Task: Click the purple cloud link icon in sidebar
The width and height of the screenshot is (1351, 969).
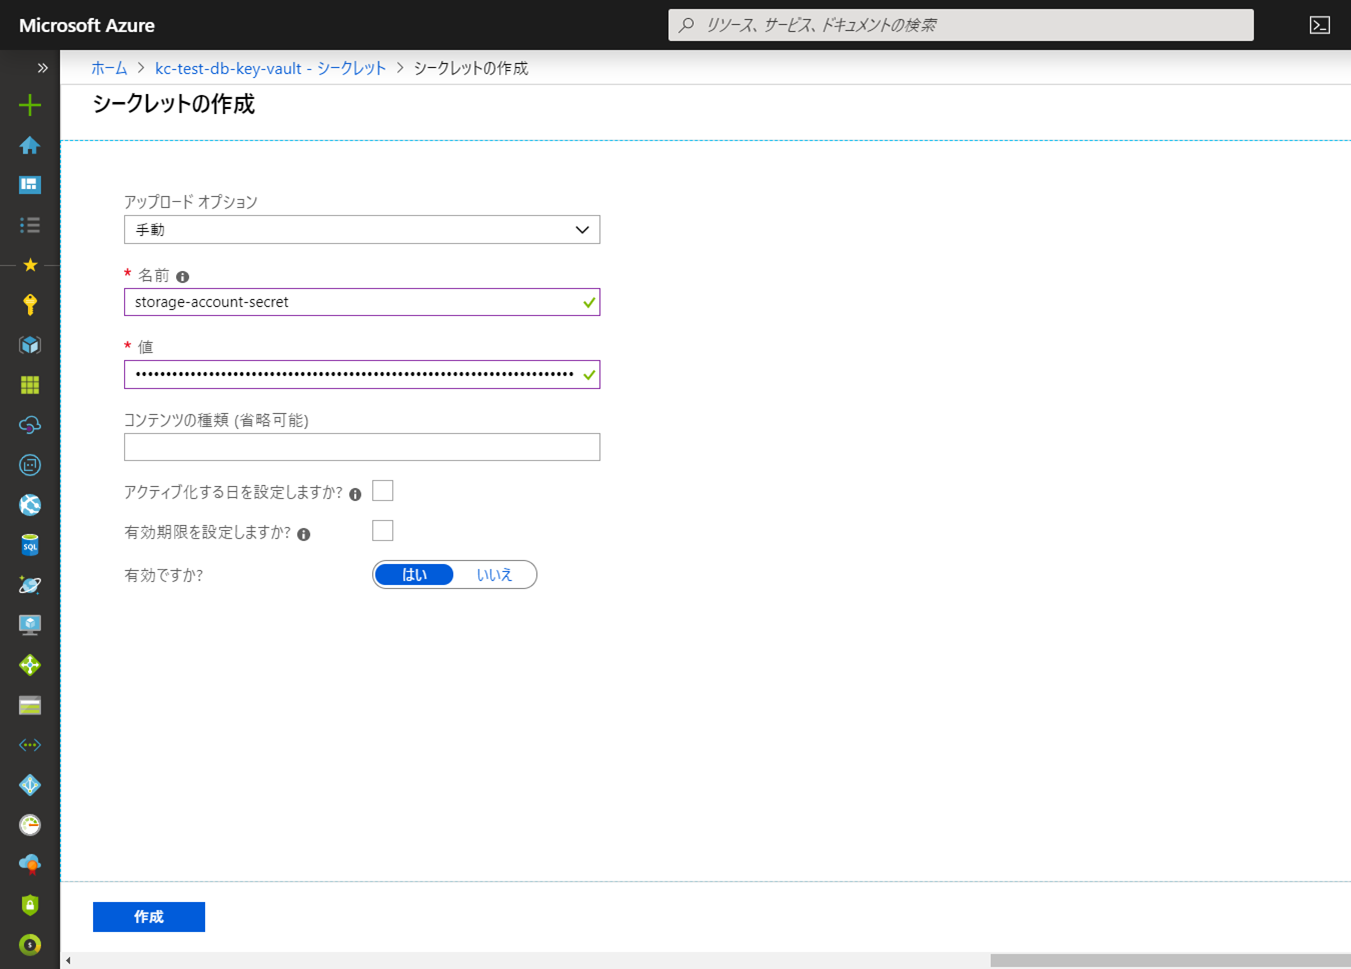Action: [x=30, y=425]
